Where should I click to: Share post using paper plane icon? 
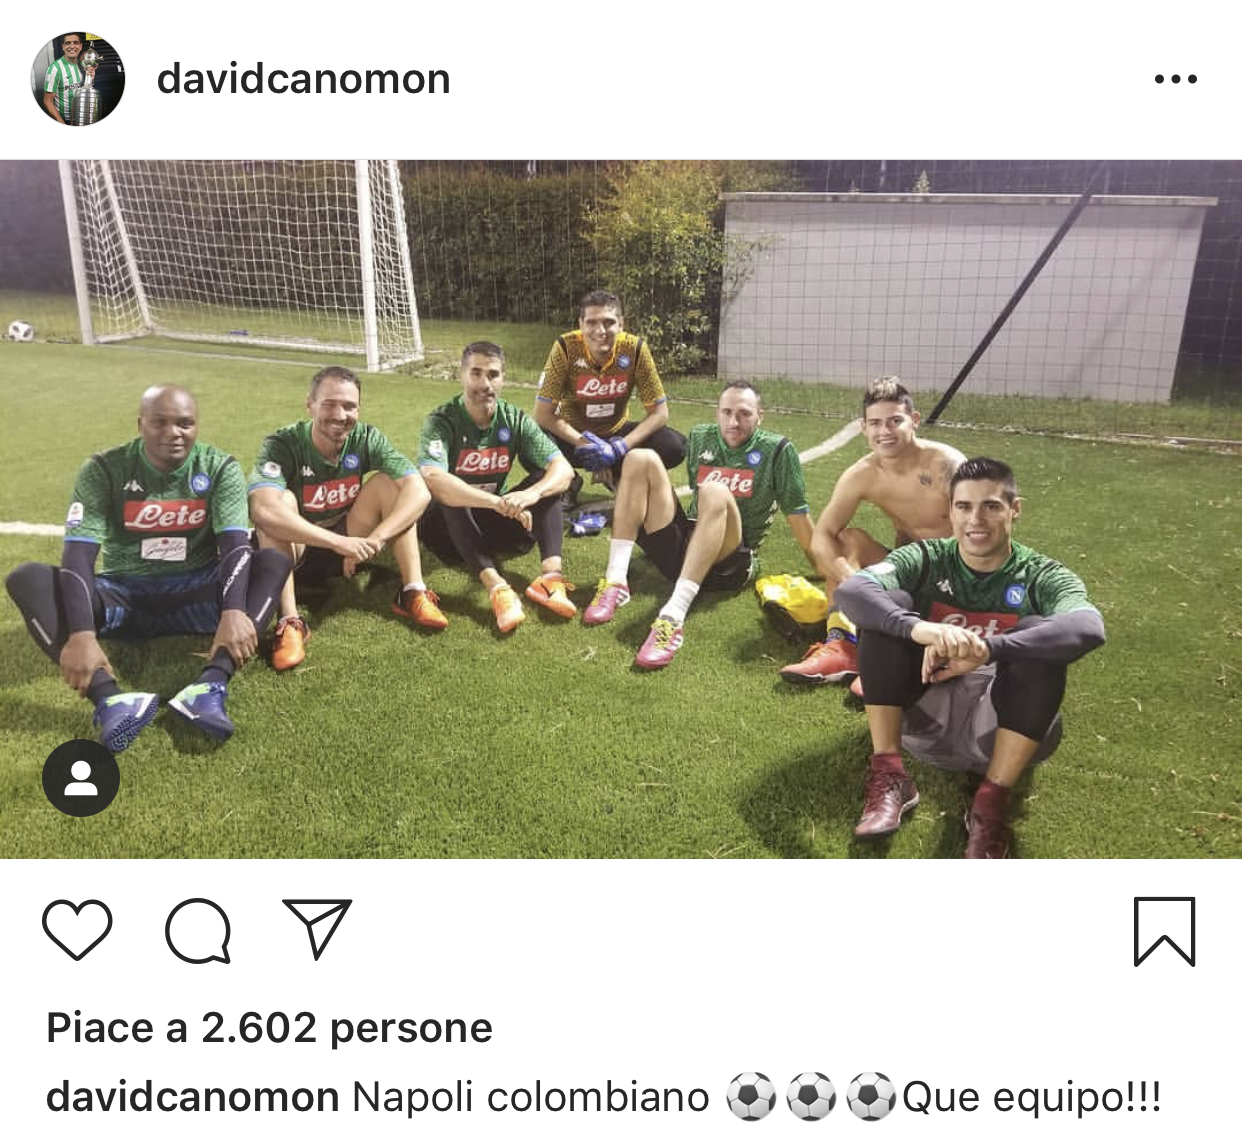(317, 929)
